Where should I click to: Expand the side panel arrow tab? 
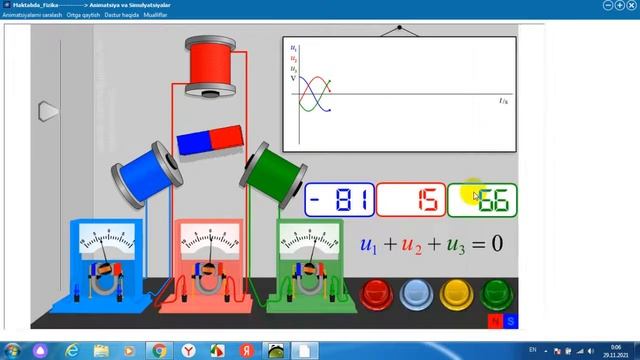pyautogui.click(x=48, y=111)
